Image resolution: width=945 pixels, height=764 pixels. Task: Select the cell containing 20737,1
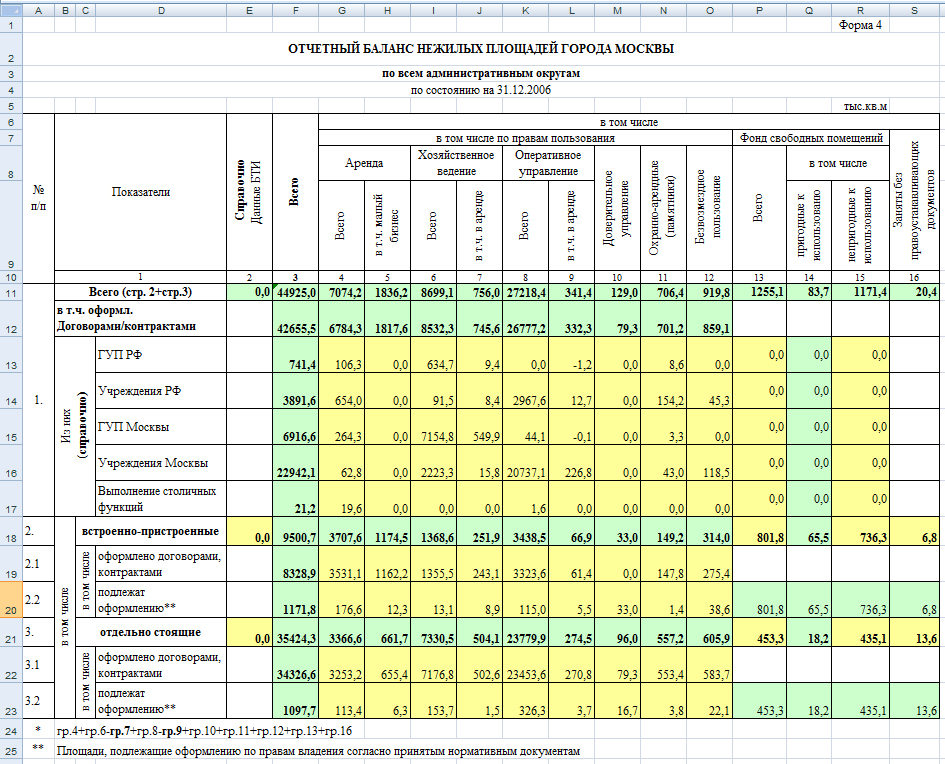pos(526,463)
